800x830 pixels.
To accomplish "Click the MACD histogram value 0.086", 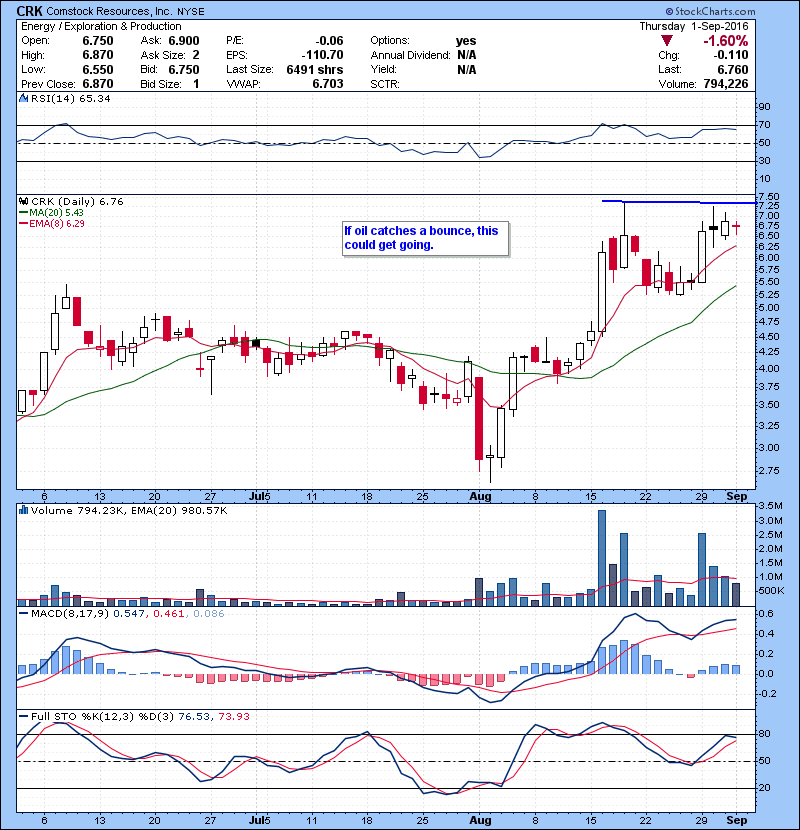I will 209,614.
